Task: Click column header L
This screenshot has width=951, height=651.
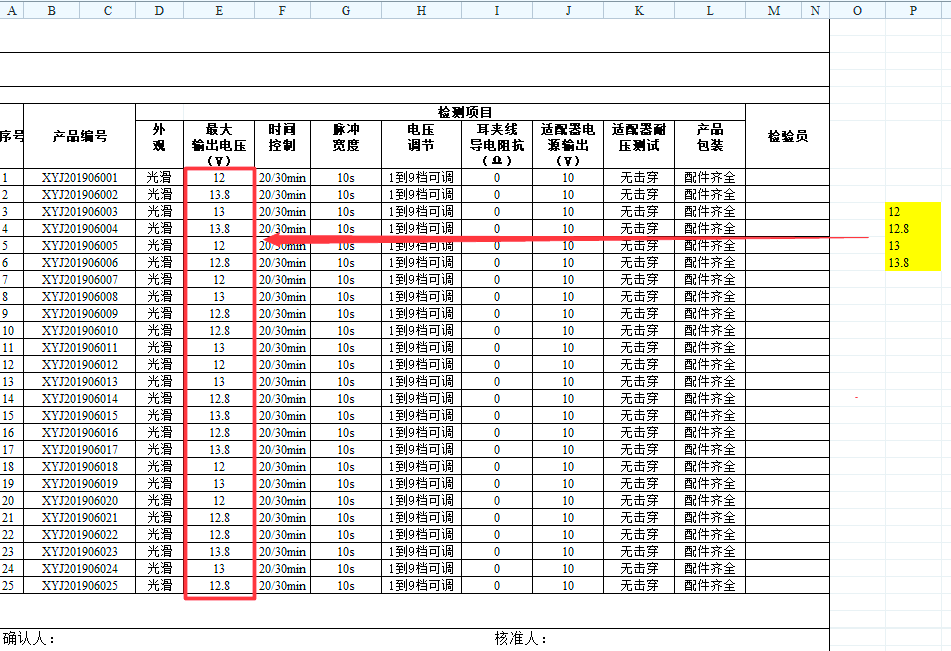Action: point(710,10)
